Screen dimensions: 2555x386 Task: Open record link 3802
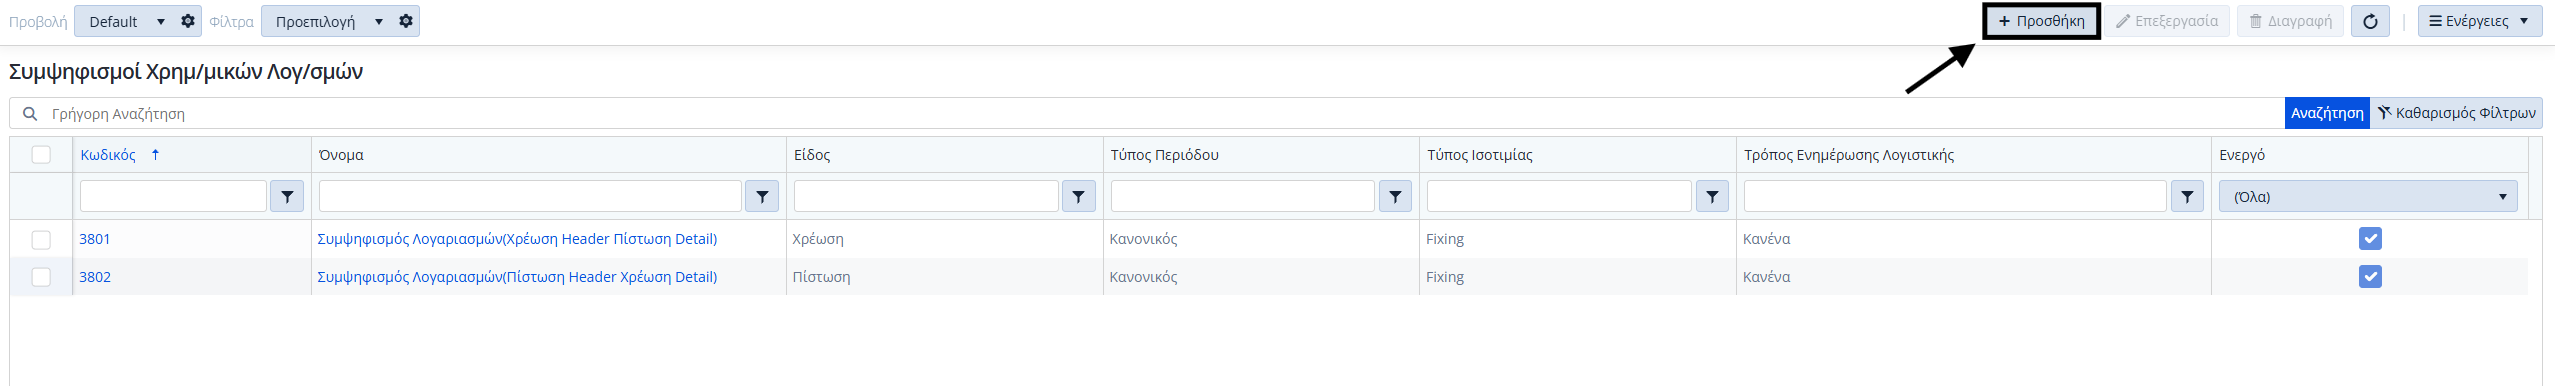click(x=95, y=277)
